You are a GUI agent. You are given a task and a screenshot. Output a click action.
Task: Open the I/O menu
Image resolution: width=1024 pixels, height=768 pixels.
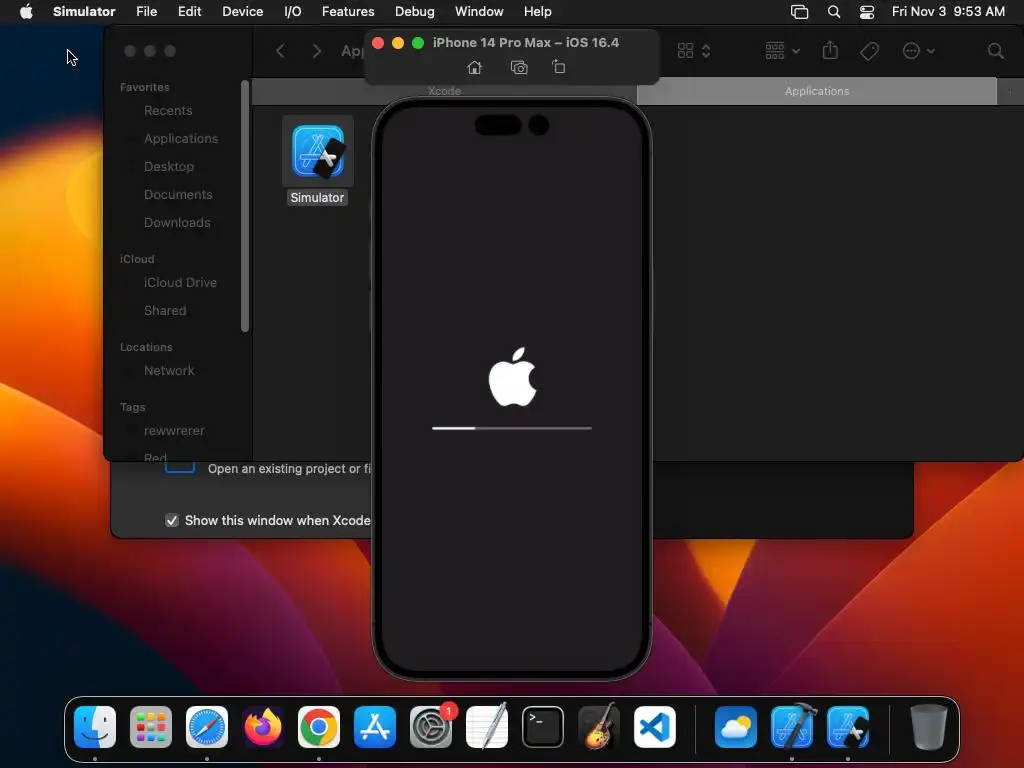pos(293,12)
